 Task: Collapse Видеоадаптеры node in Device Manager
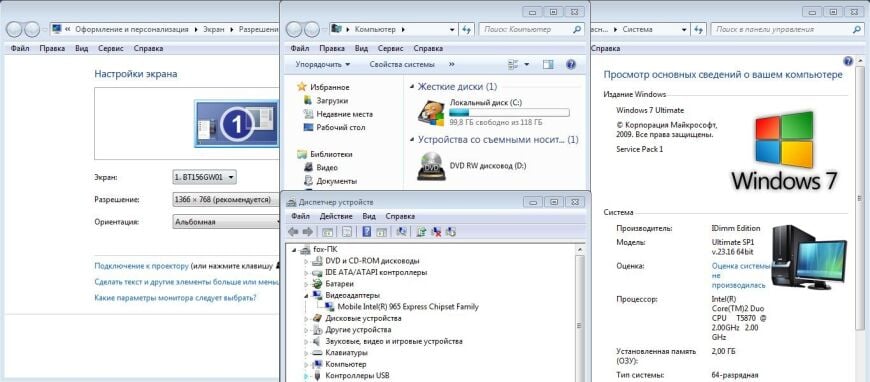pos(306,295)
